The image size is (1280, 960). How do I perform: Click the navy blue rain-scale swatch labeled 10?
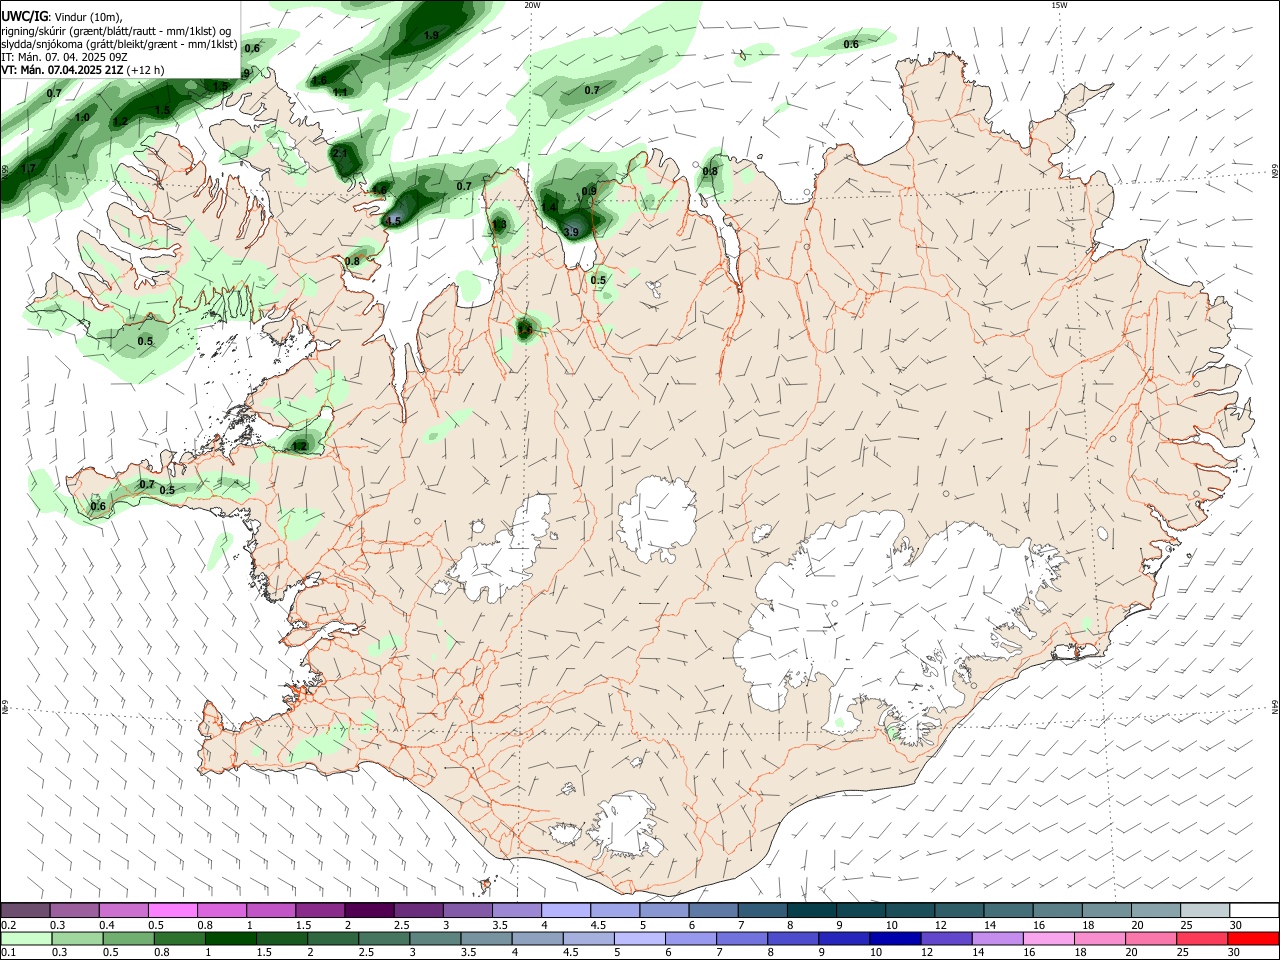895,939
